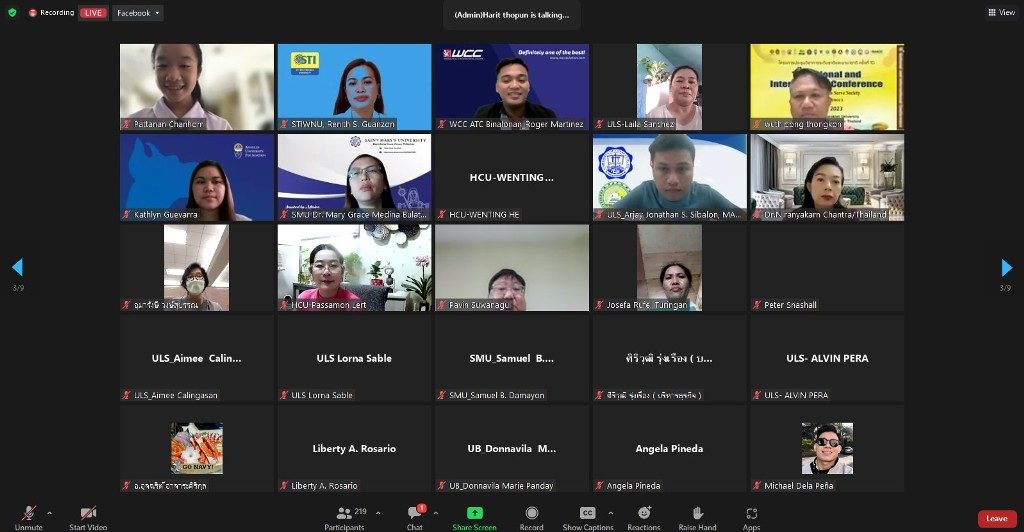
Task: Expand chevron next to Participants count
Action: click(x=378, y=513)
